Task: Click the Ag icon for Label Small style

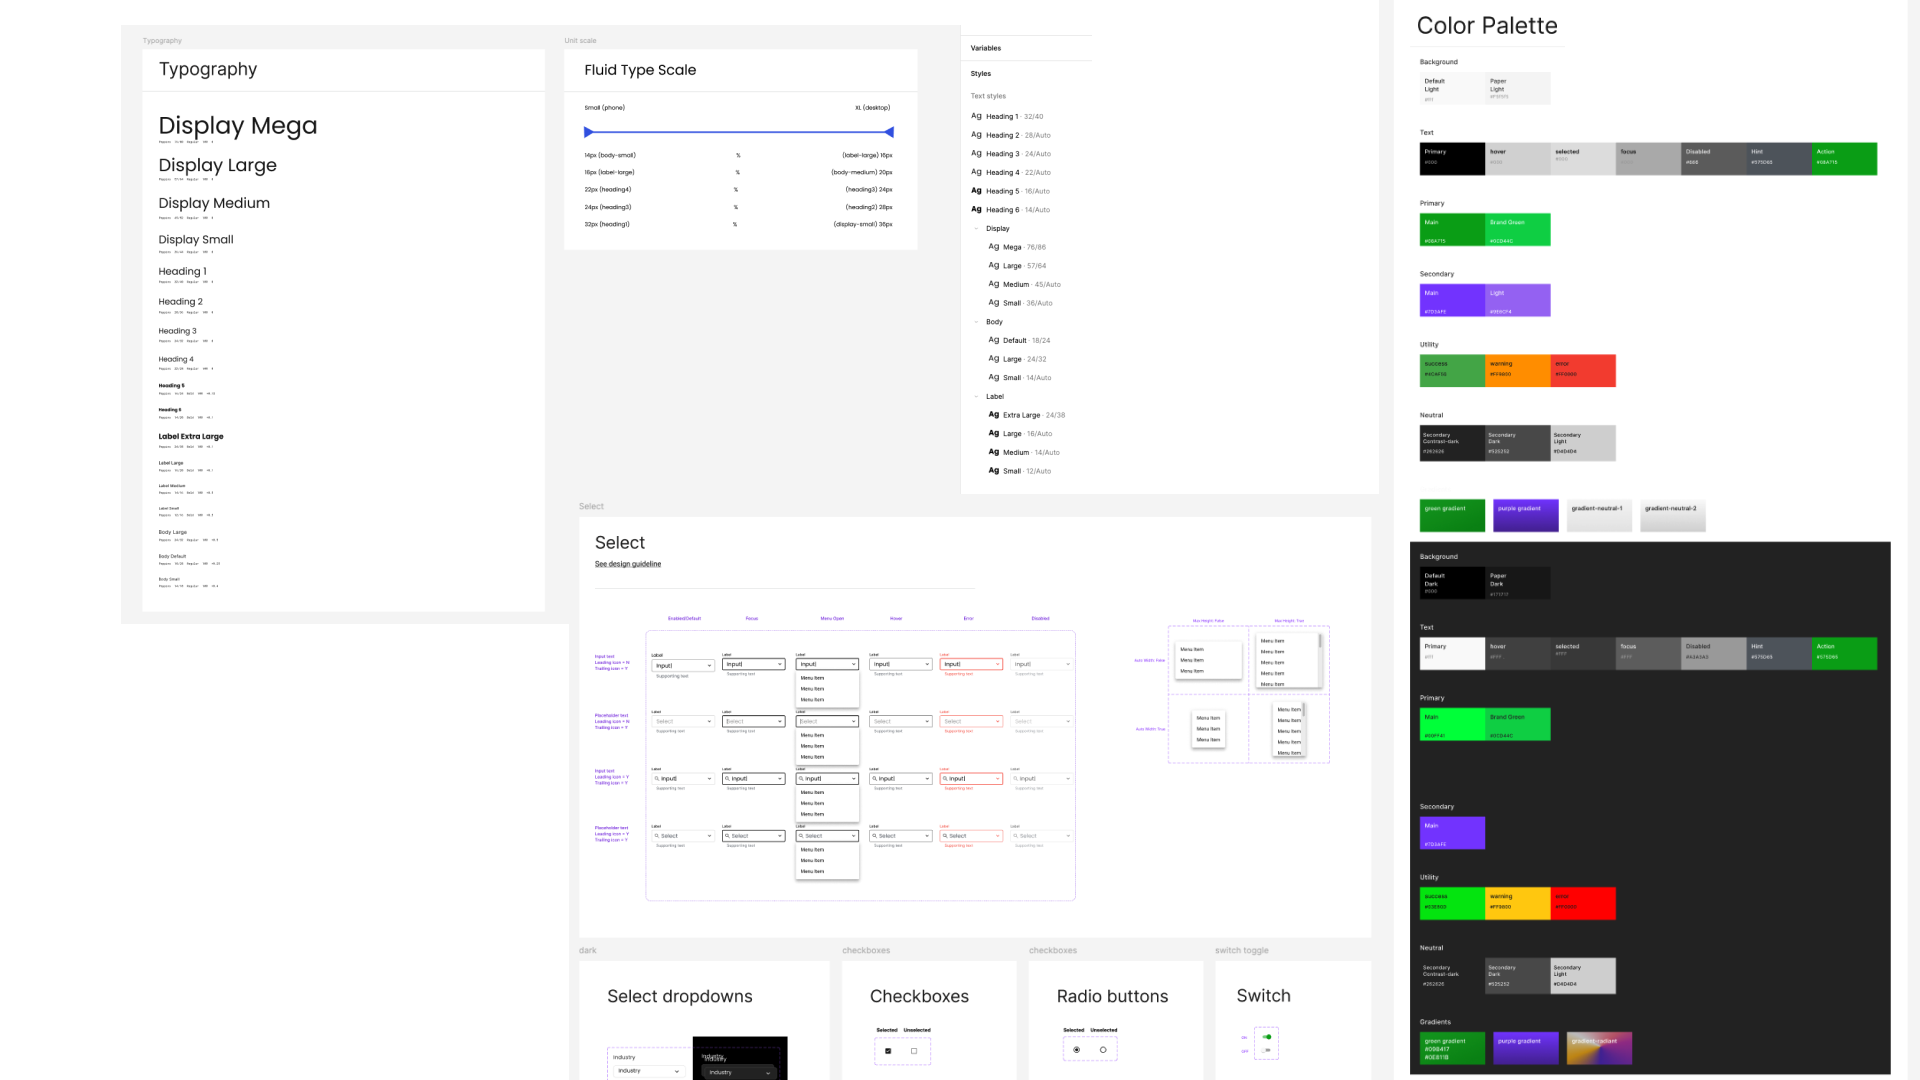Action: click(993, 470)
